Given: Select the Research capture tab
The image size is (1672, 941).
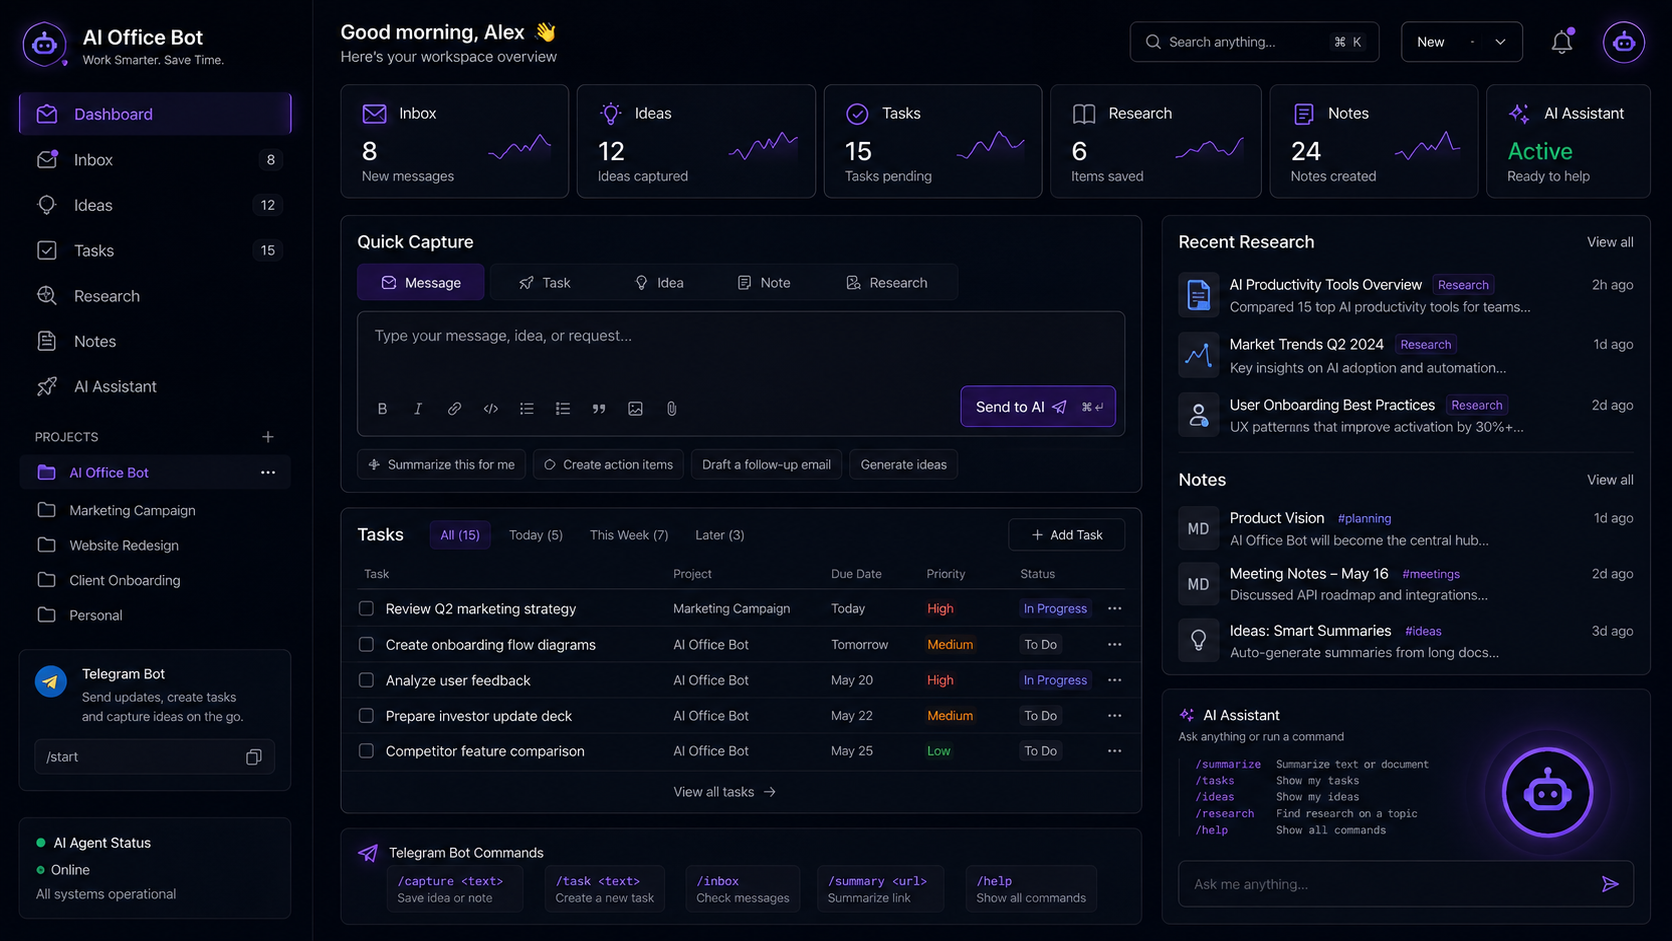Looking at the screenshot, I should click(887, 283).
